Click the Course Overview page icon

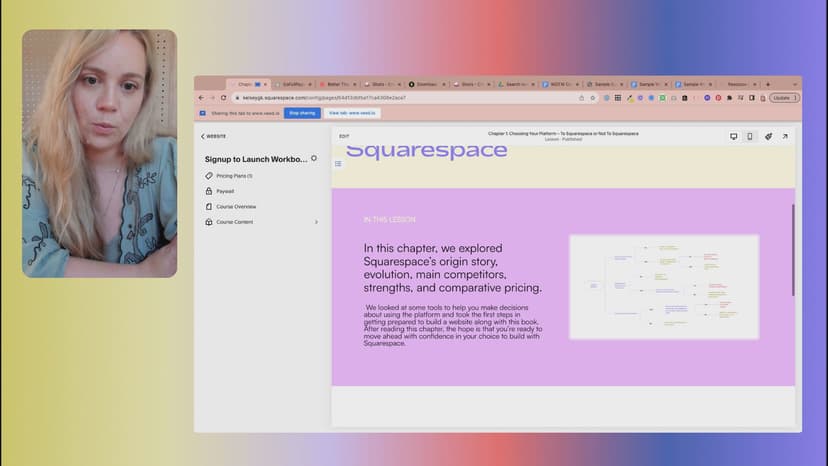[208, 206]
